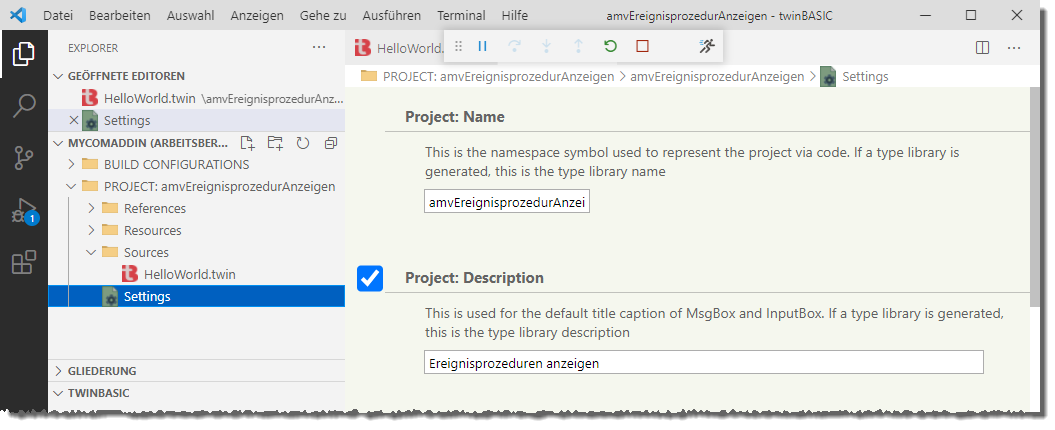This screenshot has height=430, width=1055.
Task: Open the Terminal menu
Action: click(x=461, y=16)
